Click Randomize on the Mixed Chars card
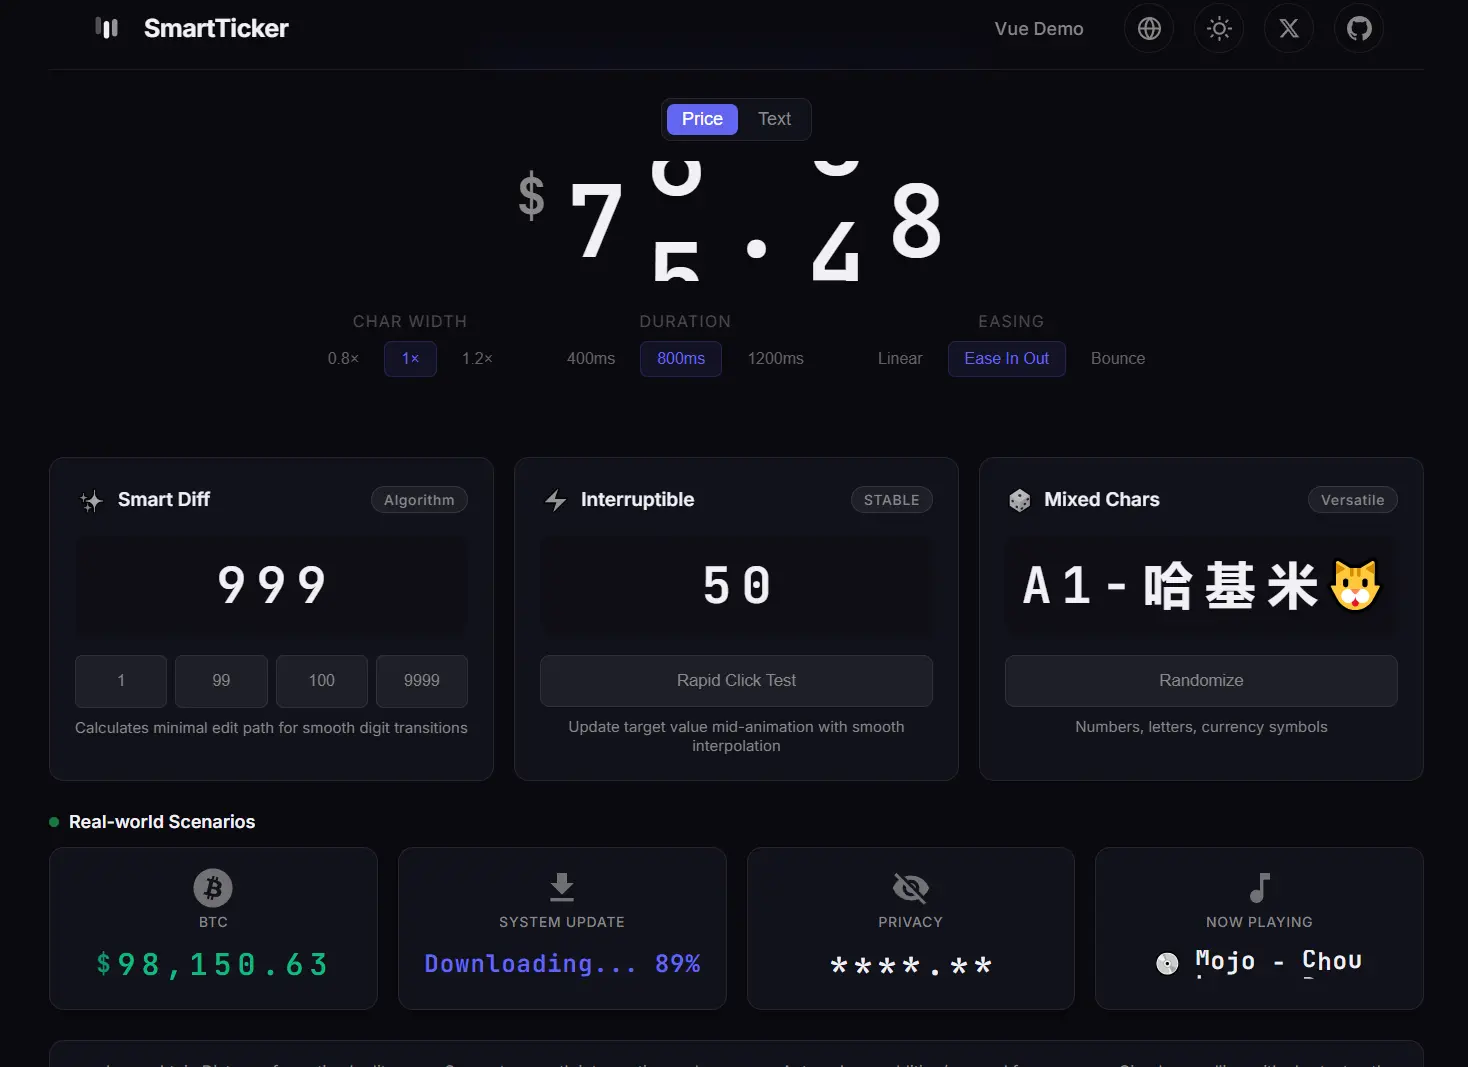Image resolution: width=1468 pixels, height=1067 pixels. pos(1200,681)
